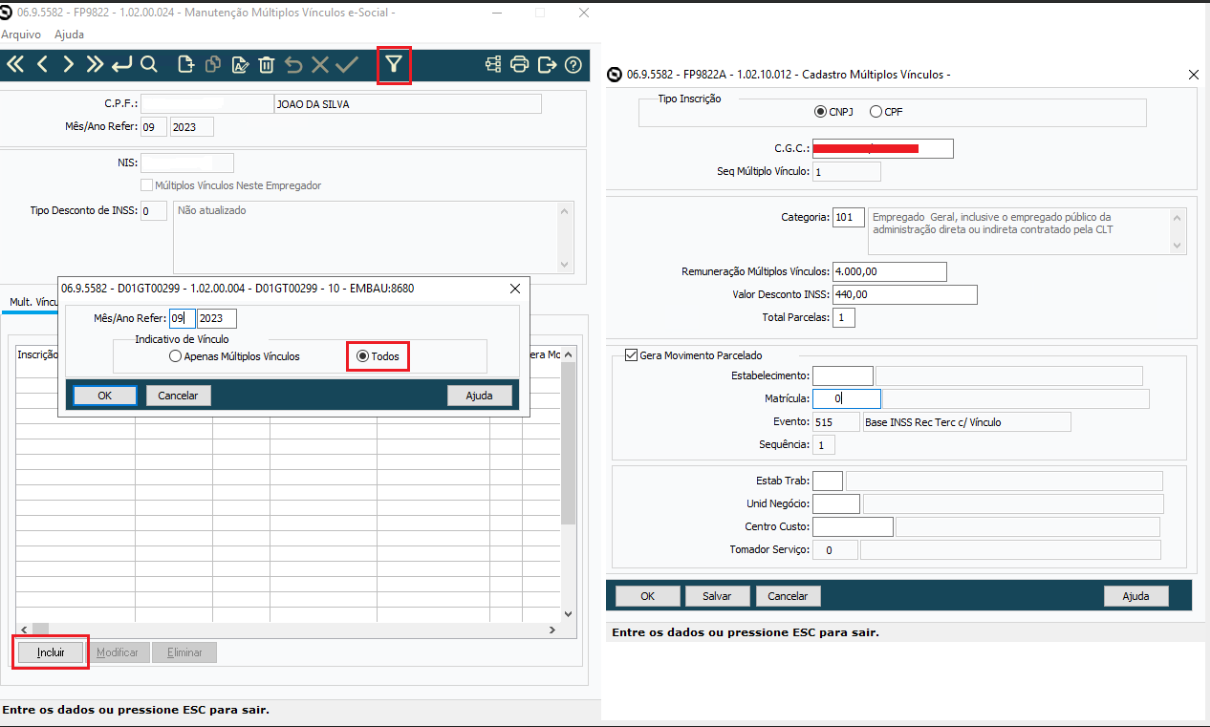
Task: Click the Estabelecimento code field
Action: (x=842, y=376)
